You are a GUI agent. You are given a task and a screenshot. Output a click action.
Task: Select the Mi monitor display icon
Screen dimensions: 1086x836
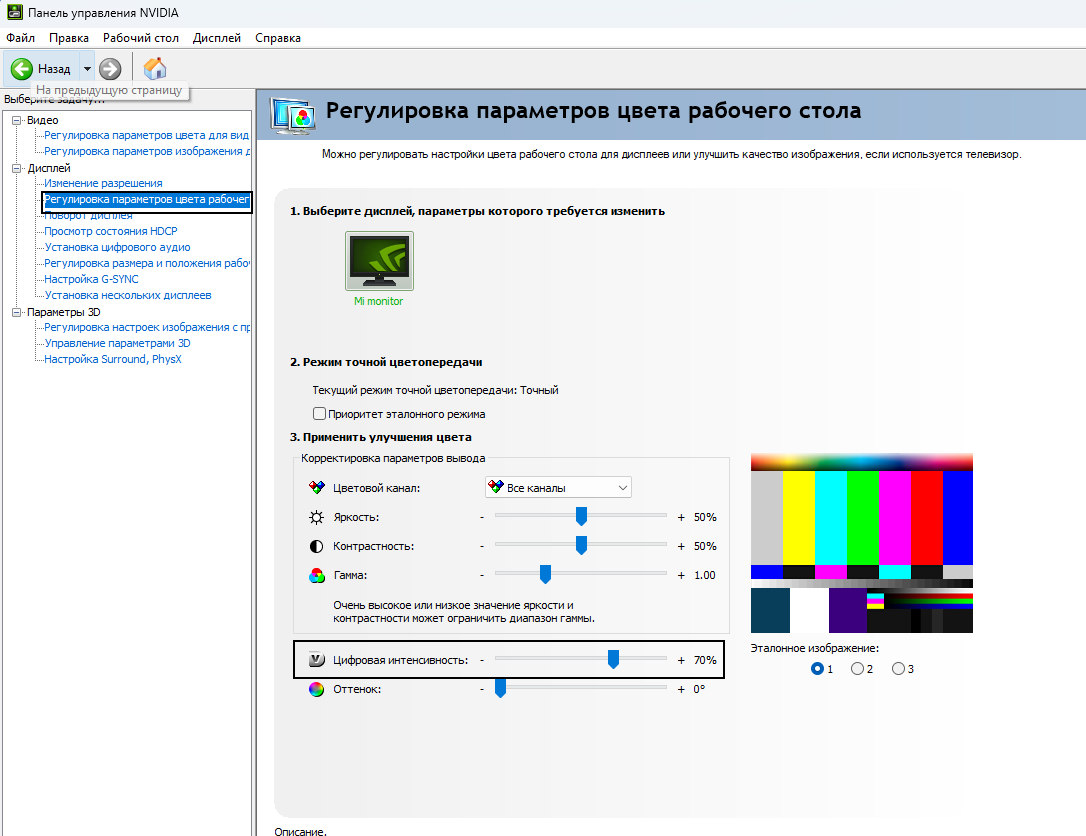pyautogui.click(x=379, y=261)
